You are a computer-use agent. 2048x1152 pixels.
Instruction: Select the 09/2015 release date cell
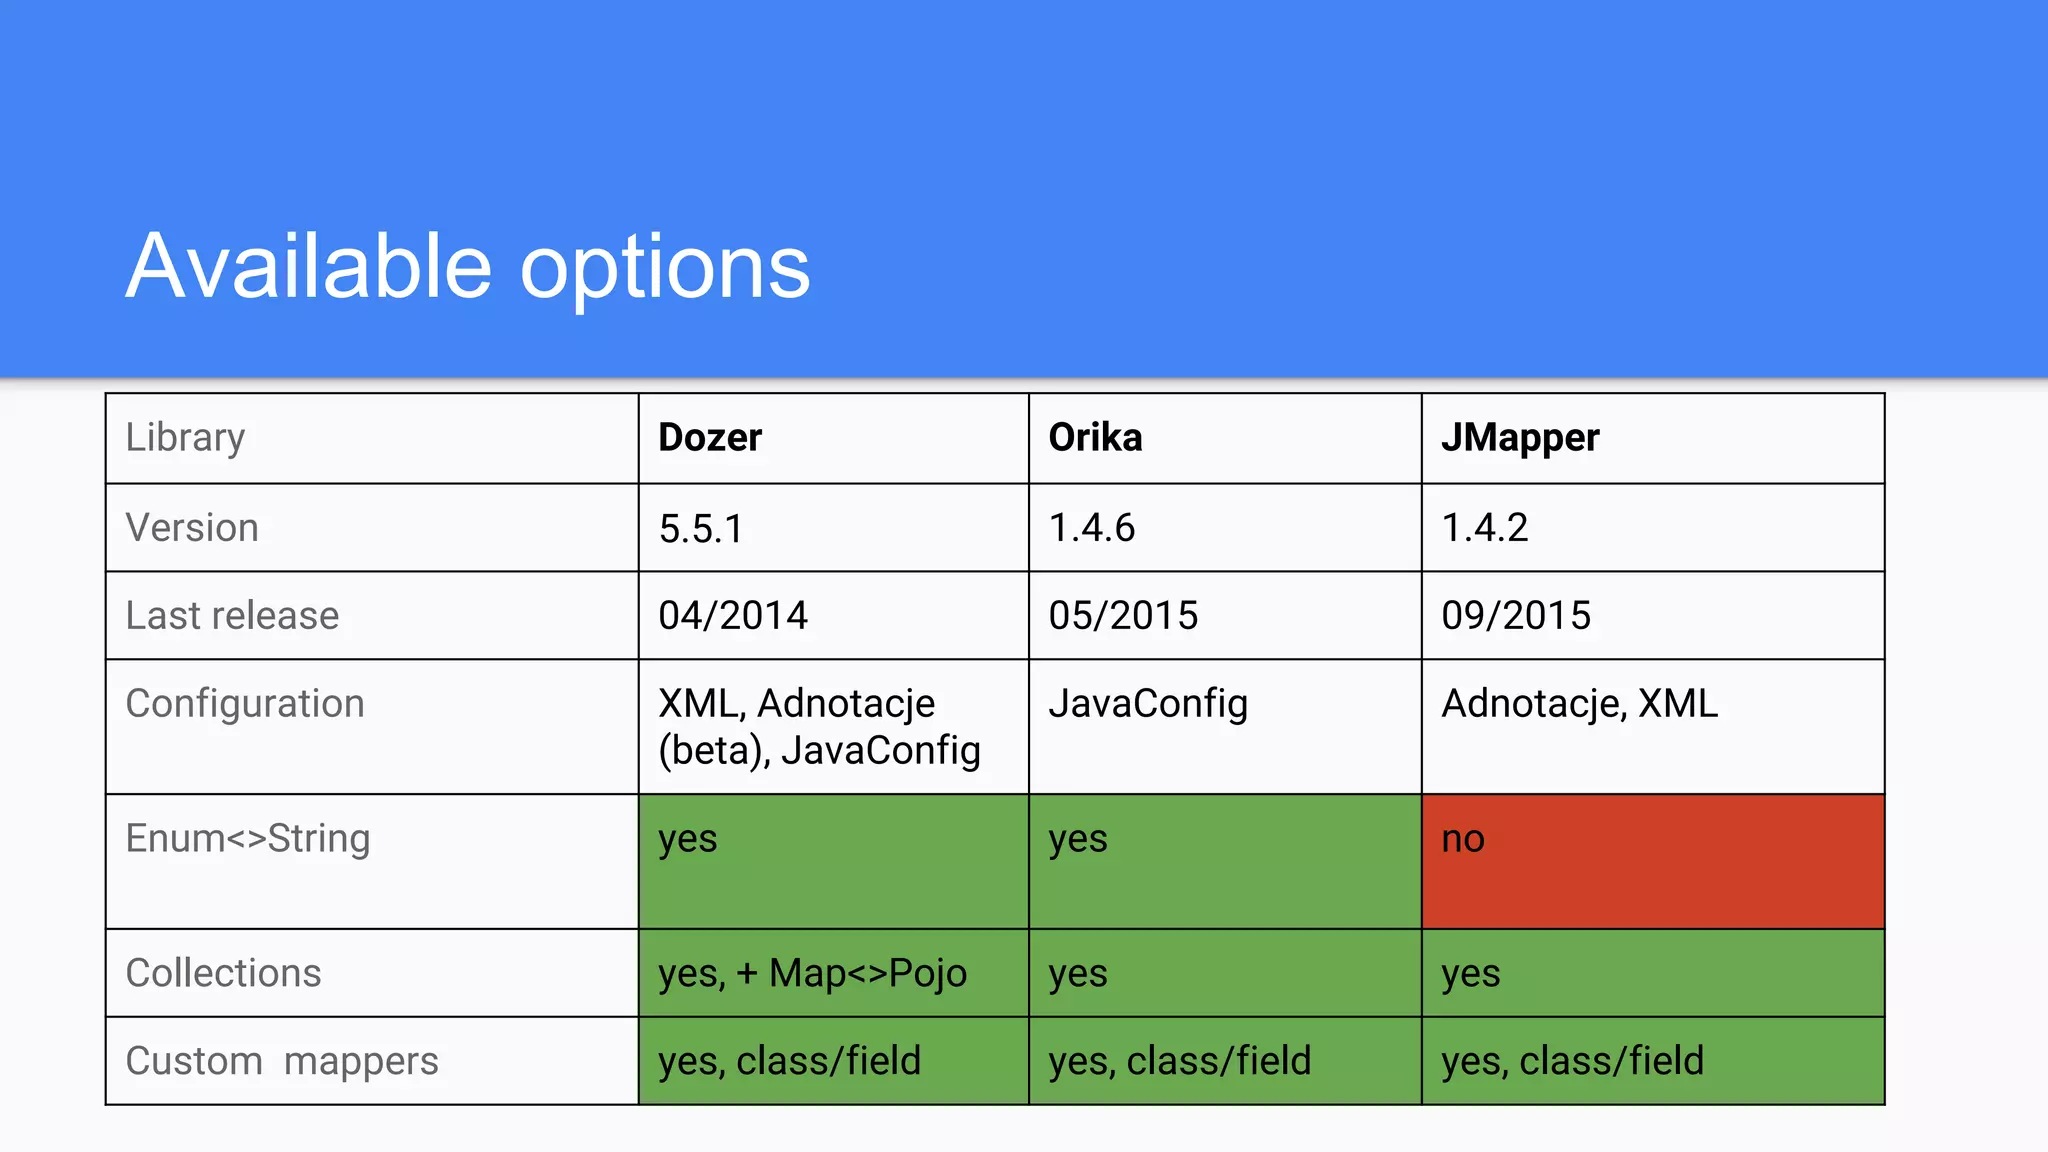coord(1653,615)
